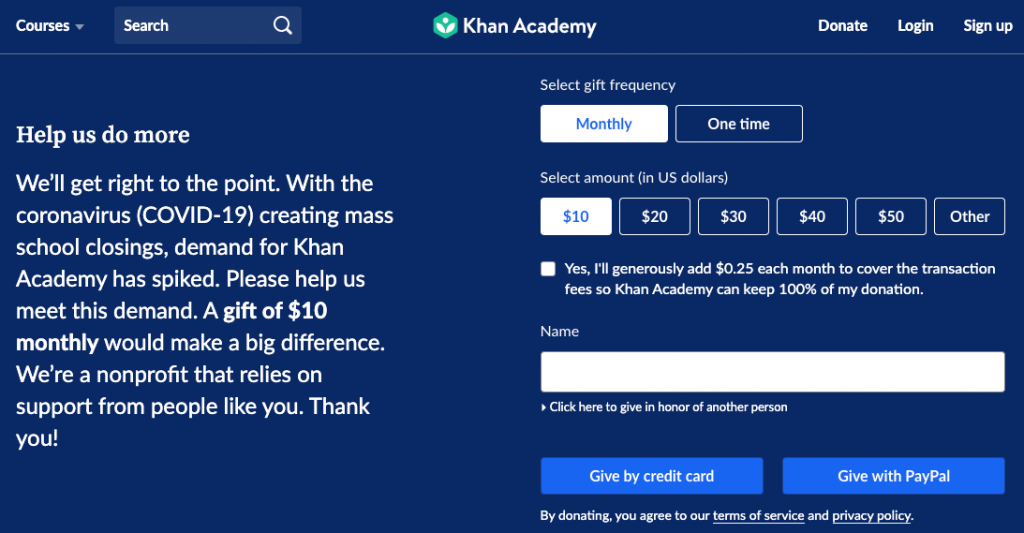Select the $40 amount option
Screen dimensions: 1024x533
[812, 216]
